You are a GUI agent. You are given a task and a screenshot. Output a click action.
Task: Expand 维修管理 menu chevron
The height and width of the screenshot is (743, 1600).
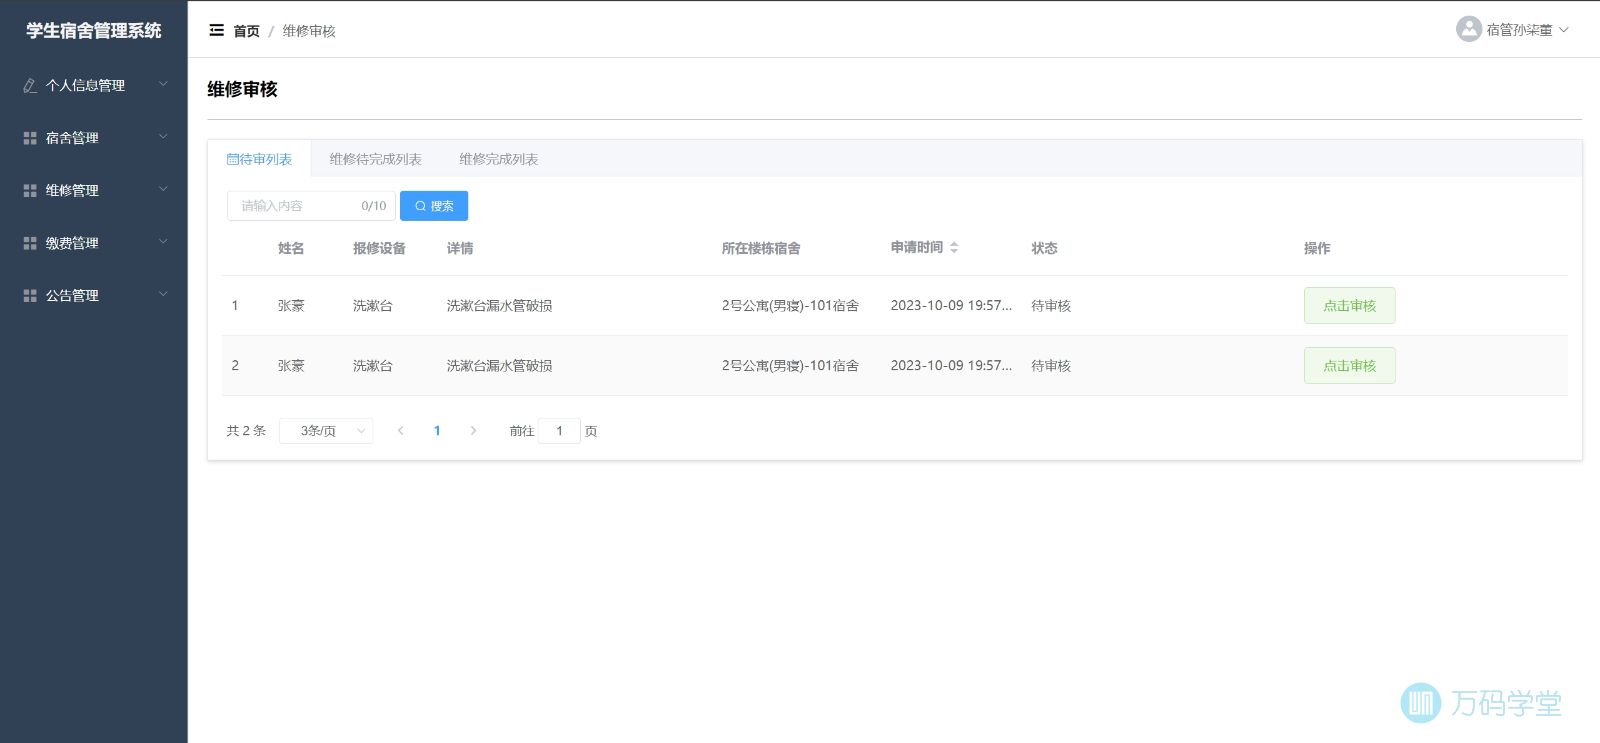click(x=163, y=189)
